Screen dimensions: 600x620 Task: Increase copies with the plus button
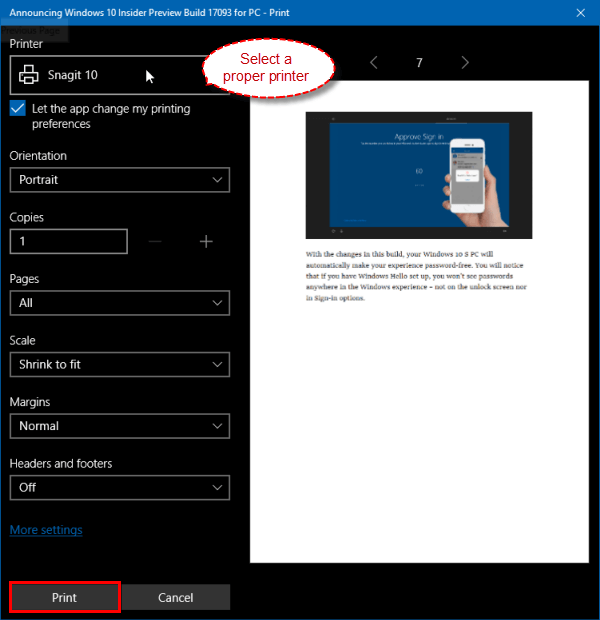206,241
